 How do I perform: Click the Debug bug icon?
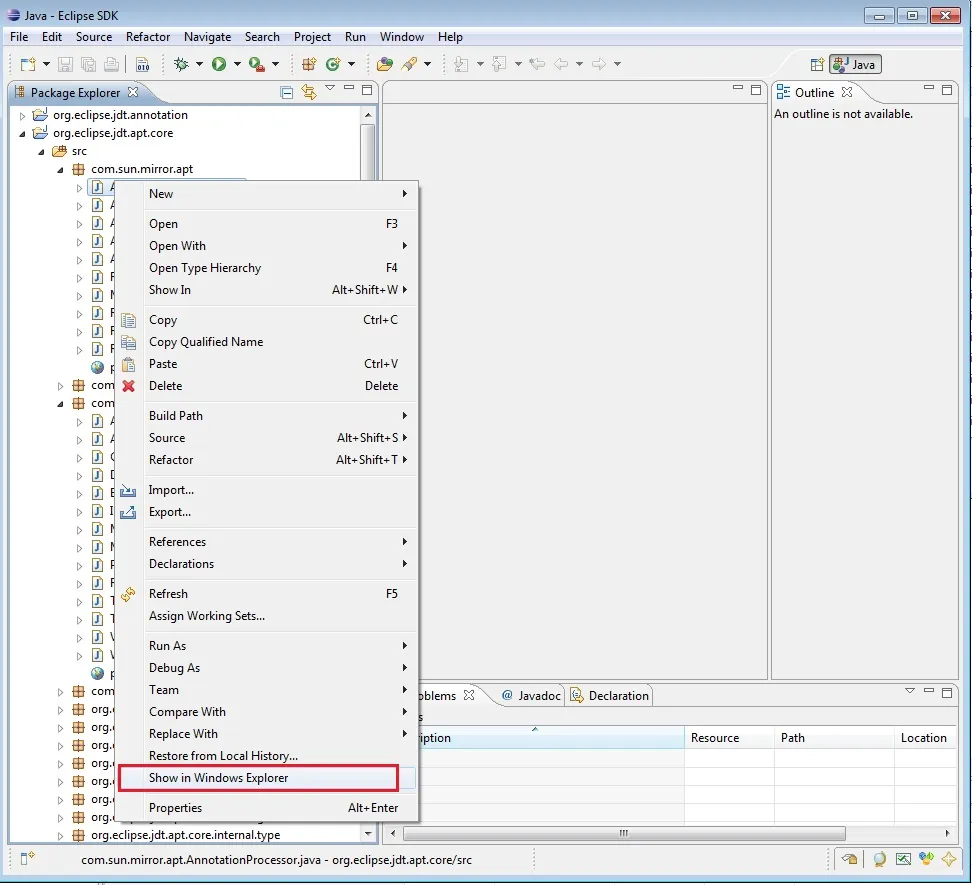click(181, 64)
